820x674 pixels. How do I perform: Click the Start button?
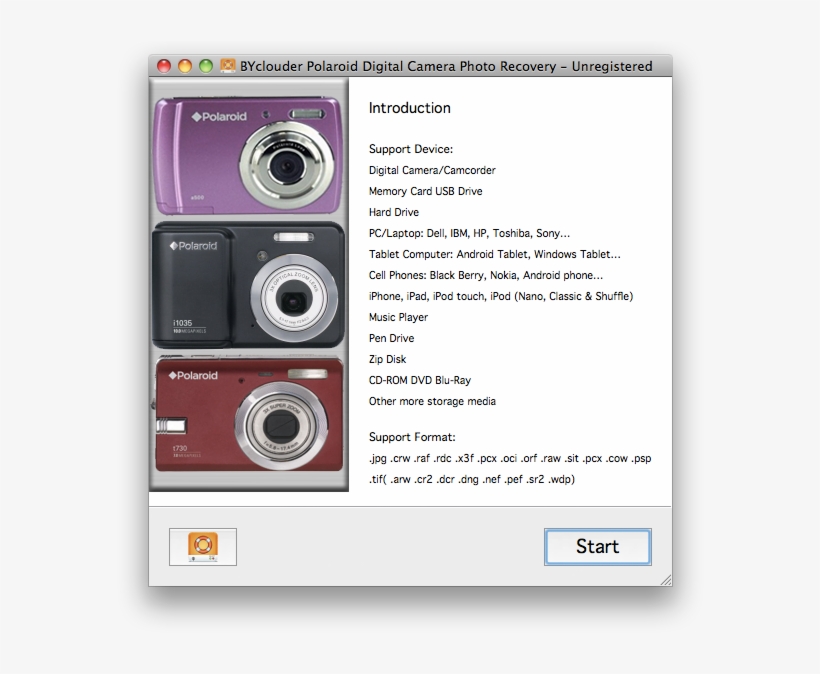coord(598,547)
